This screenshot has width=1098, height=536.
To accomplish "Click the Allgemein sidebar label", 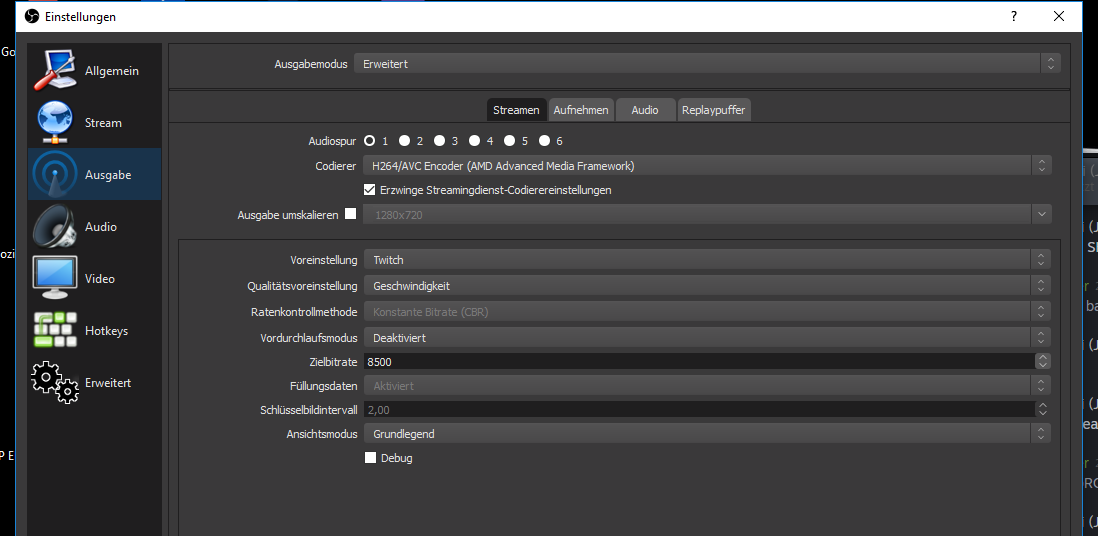I will tap(112, 71).
